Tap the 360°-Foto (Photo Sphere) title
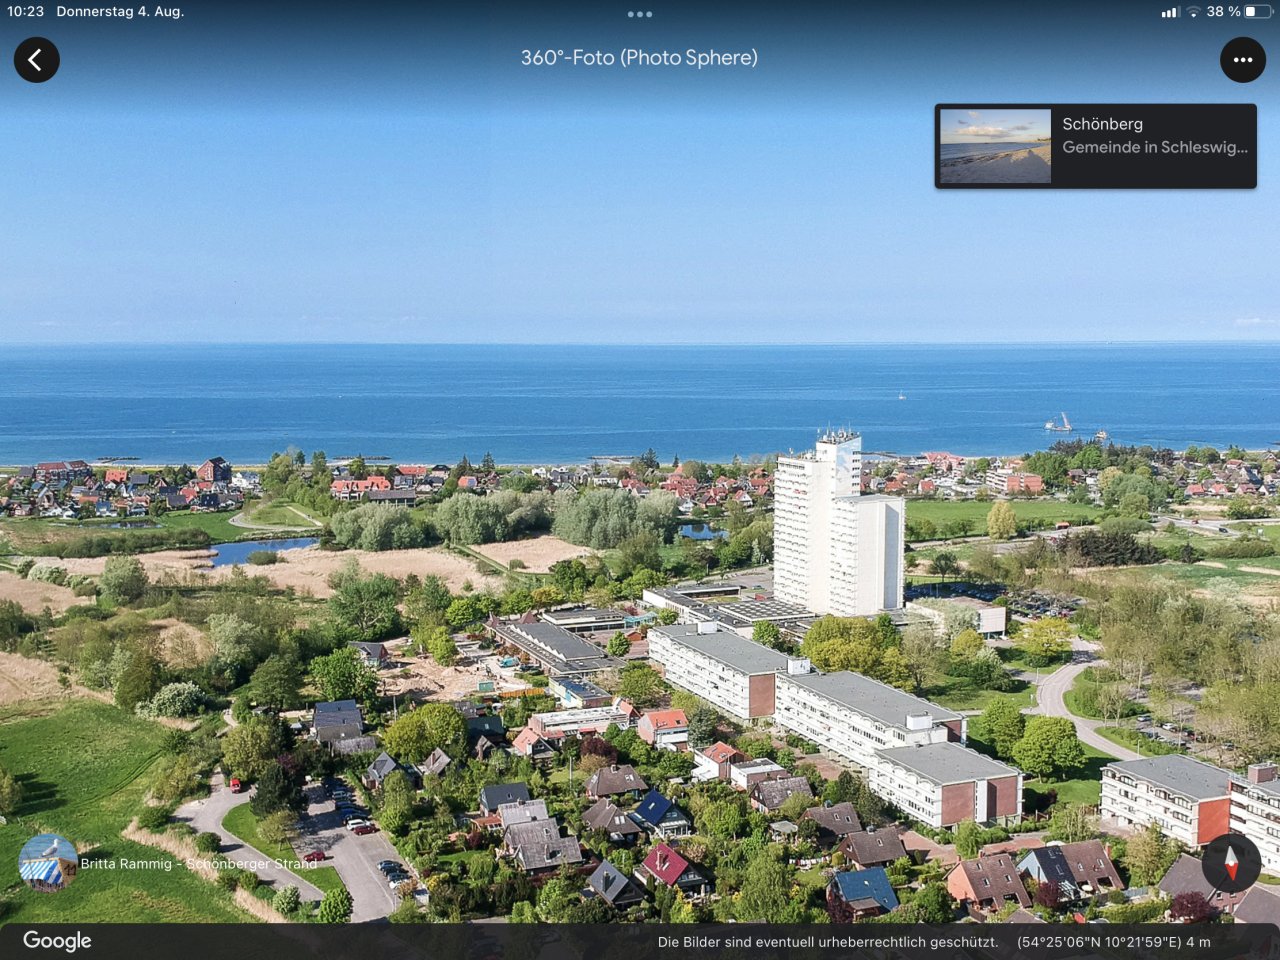This screenshot has width=1280, height=960. click(639, 57)
